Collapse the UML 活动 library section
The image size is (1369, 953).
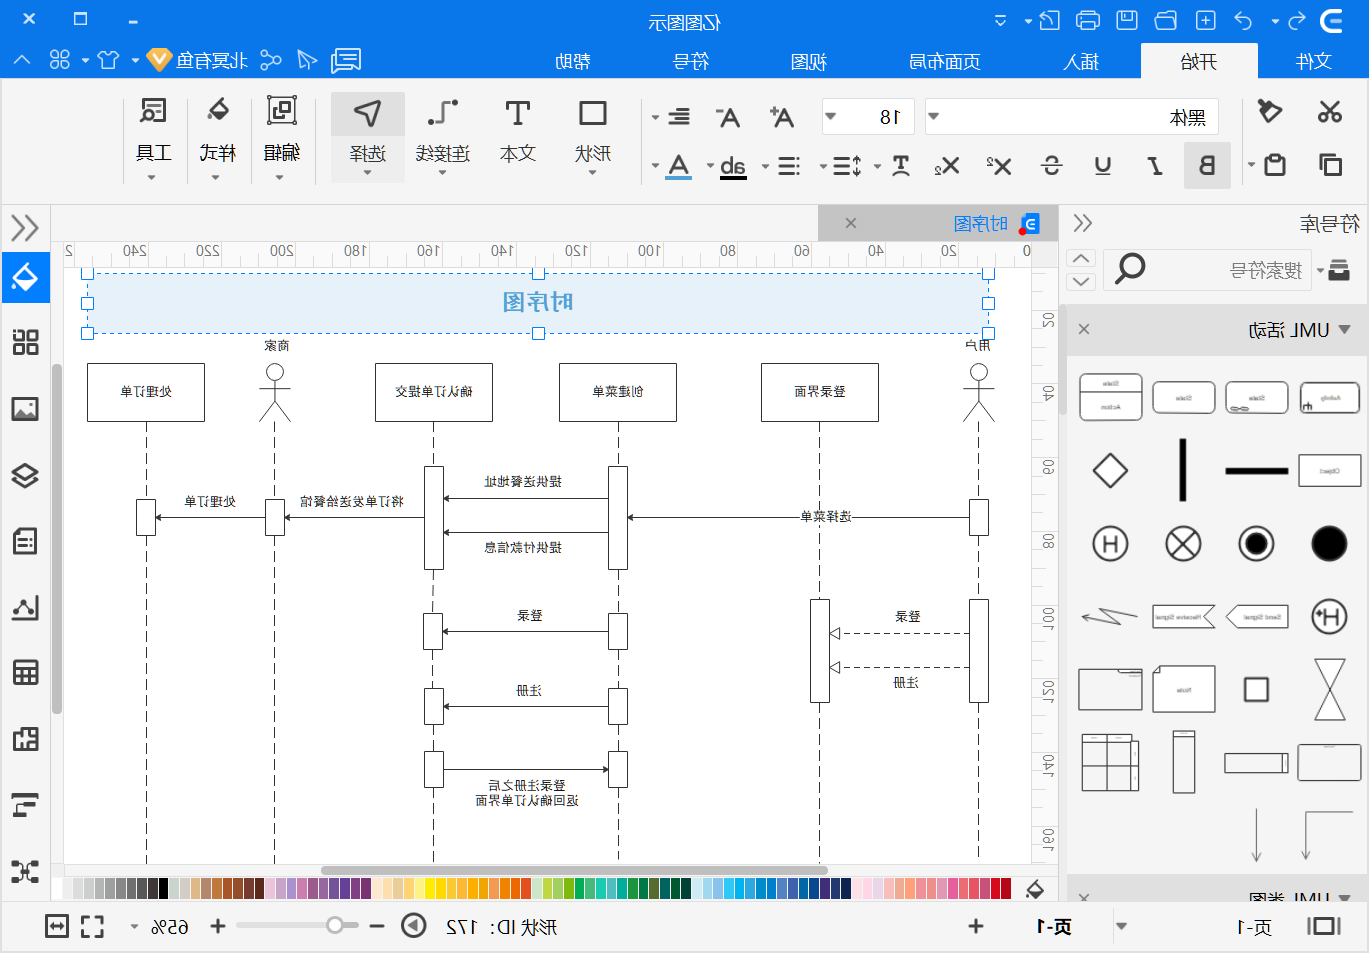(1344, 329)
